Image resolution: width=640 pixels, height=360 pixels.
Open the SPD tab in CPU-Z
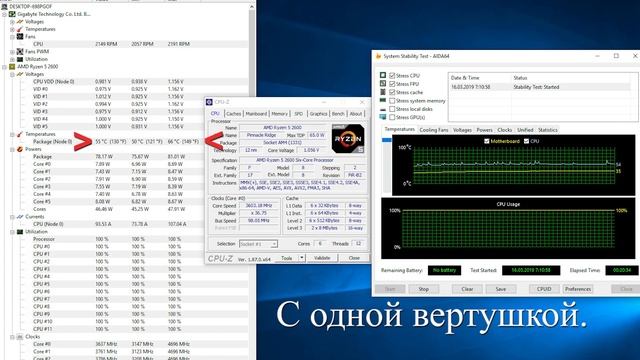pyautogui.click(x=299, y=114)
